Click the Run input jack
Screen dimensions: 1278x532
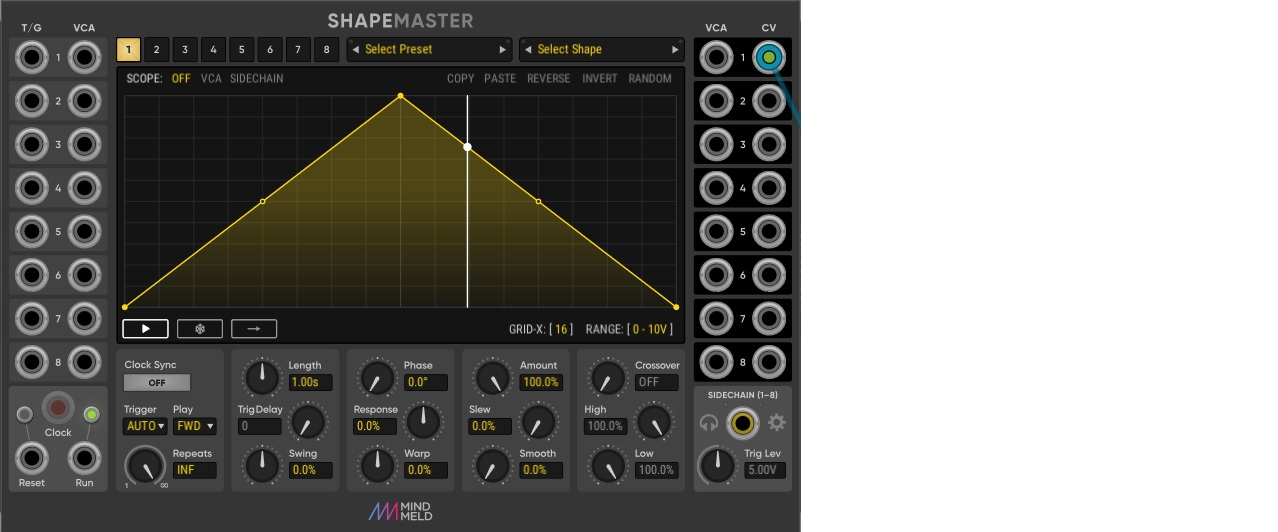point(84,458)
